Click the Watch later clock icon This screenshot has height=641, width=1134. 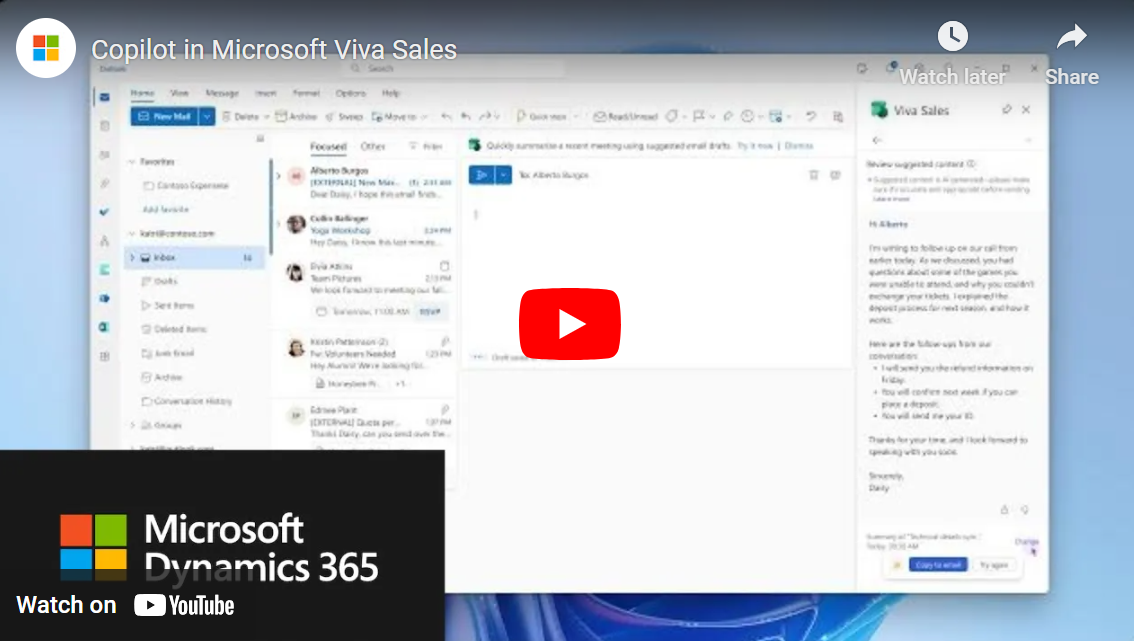[x=952, y=38]
